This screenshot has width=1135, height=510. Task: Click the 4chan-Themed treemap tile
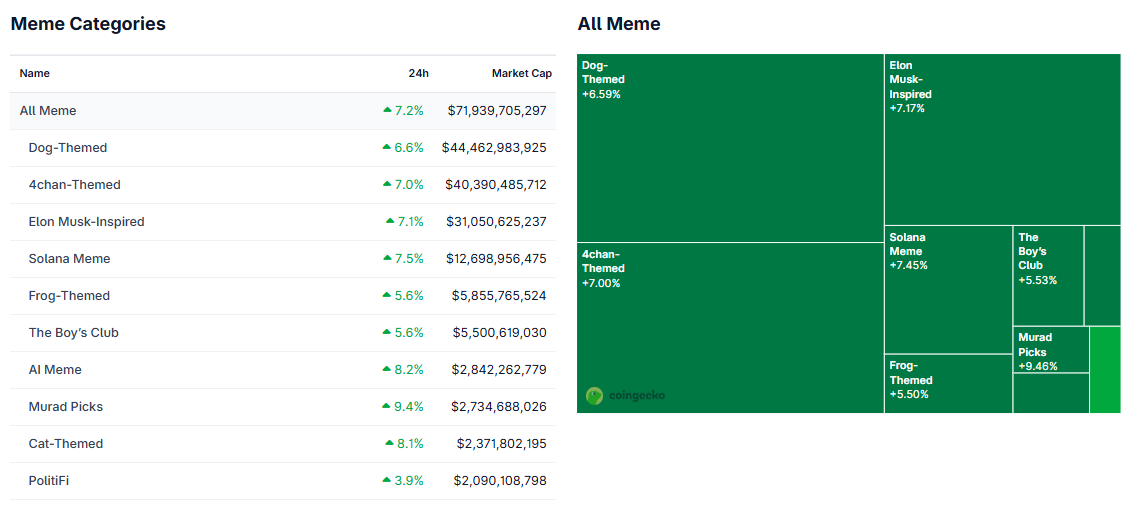pos(730,328)
